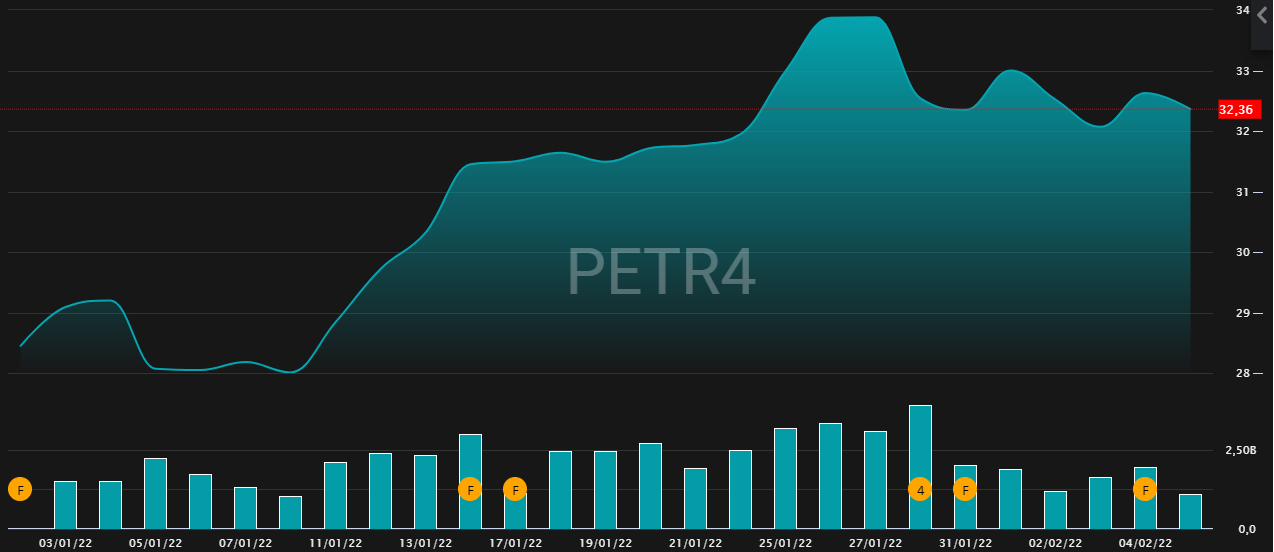Select the 05/01/22 volume bar

155,493
